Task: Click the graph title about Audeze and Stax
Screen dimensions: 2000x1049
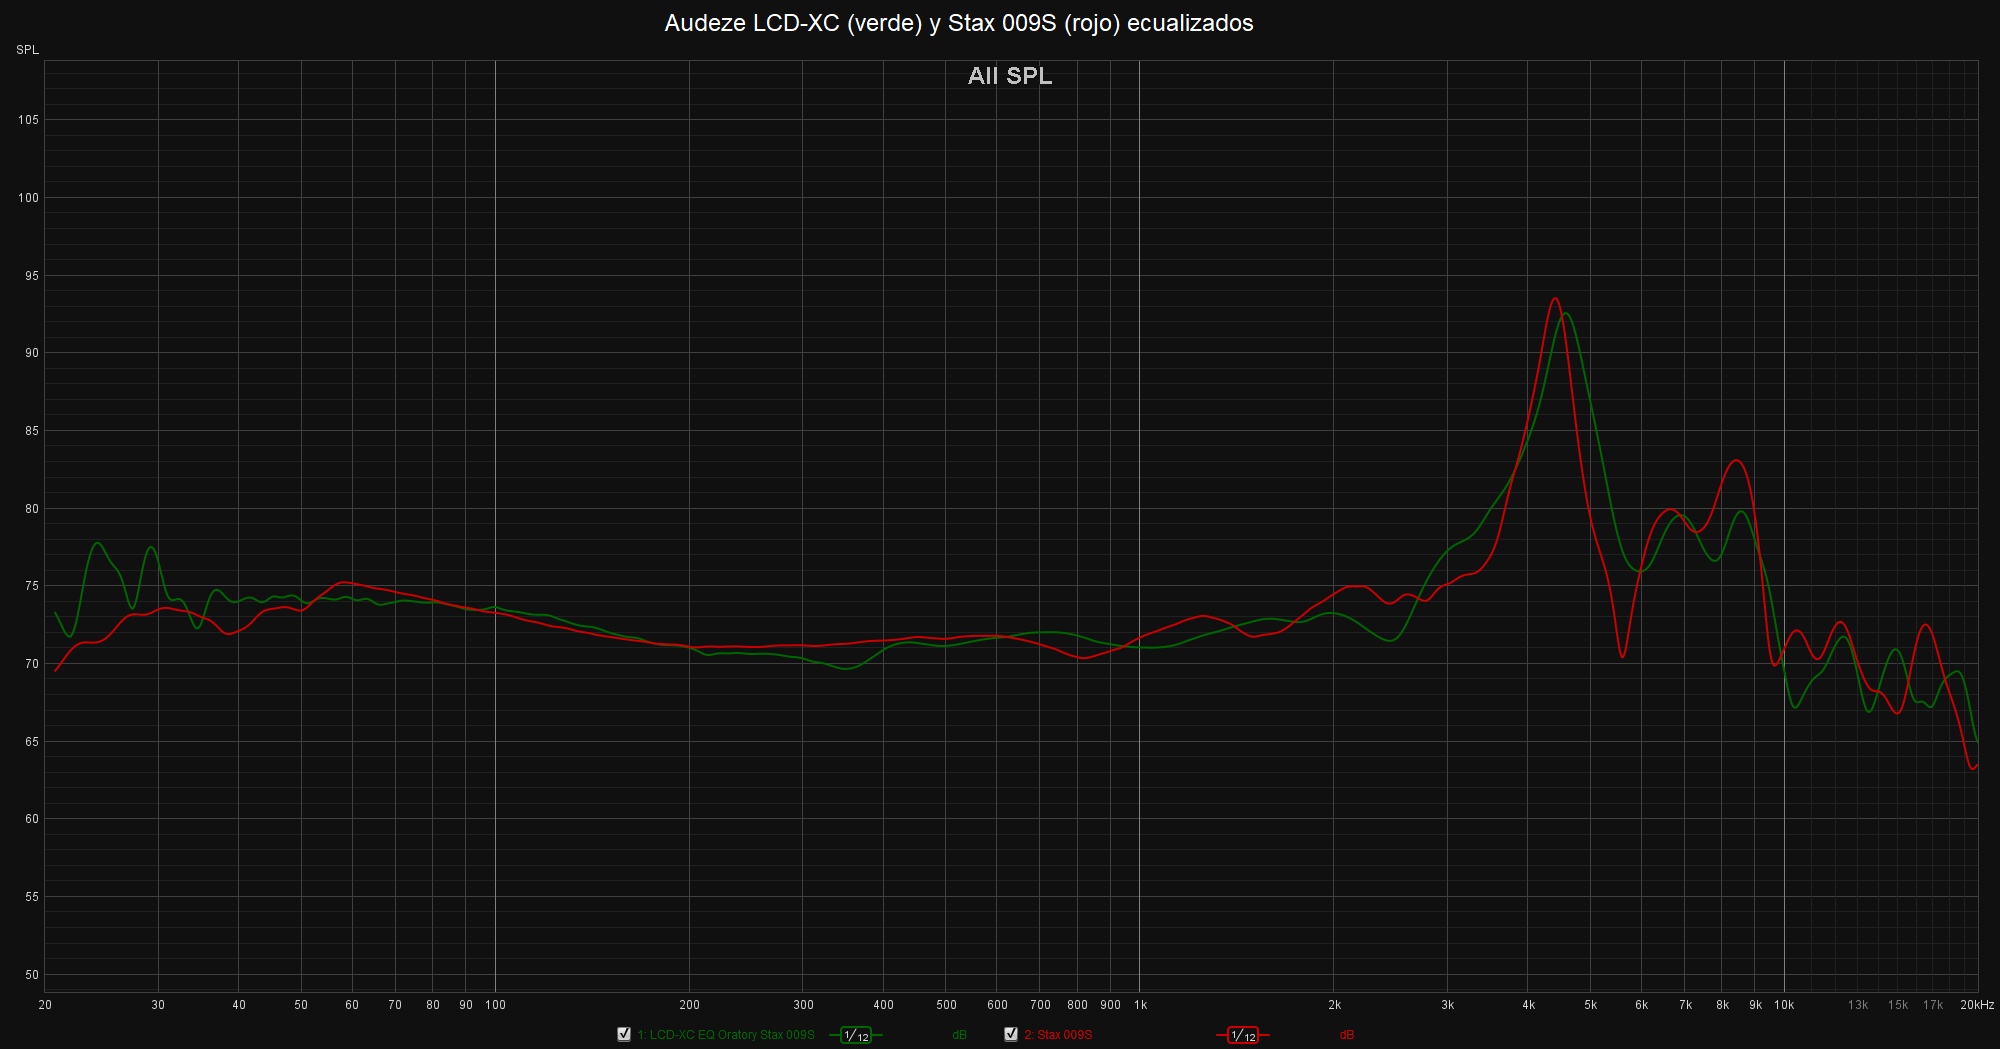Action: click(x=958, y=23)
